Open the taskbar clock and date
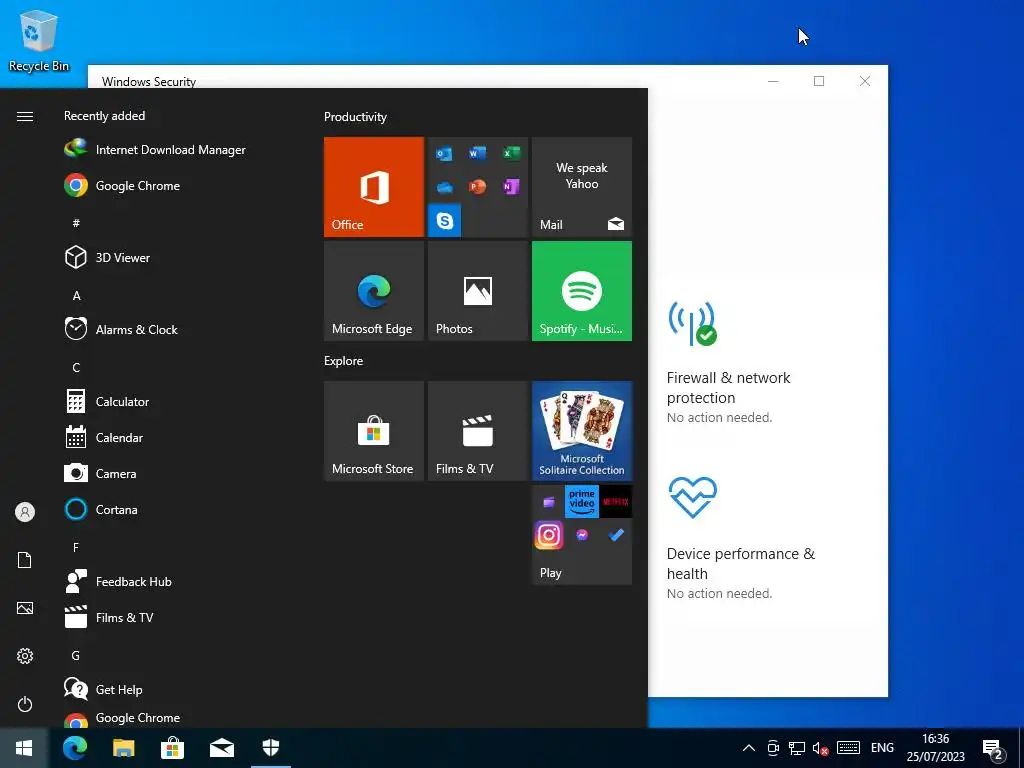 pyautogui.click(x=935, y=748)
